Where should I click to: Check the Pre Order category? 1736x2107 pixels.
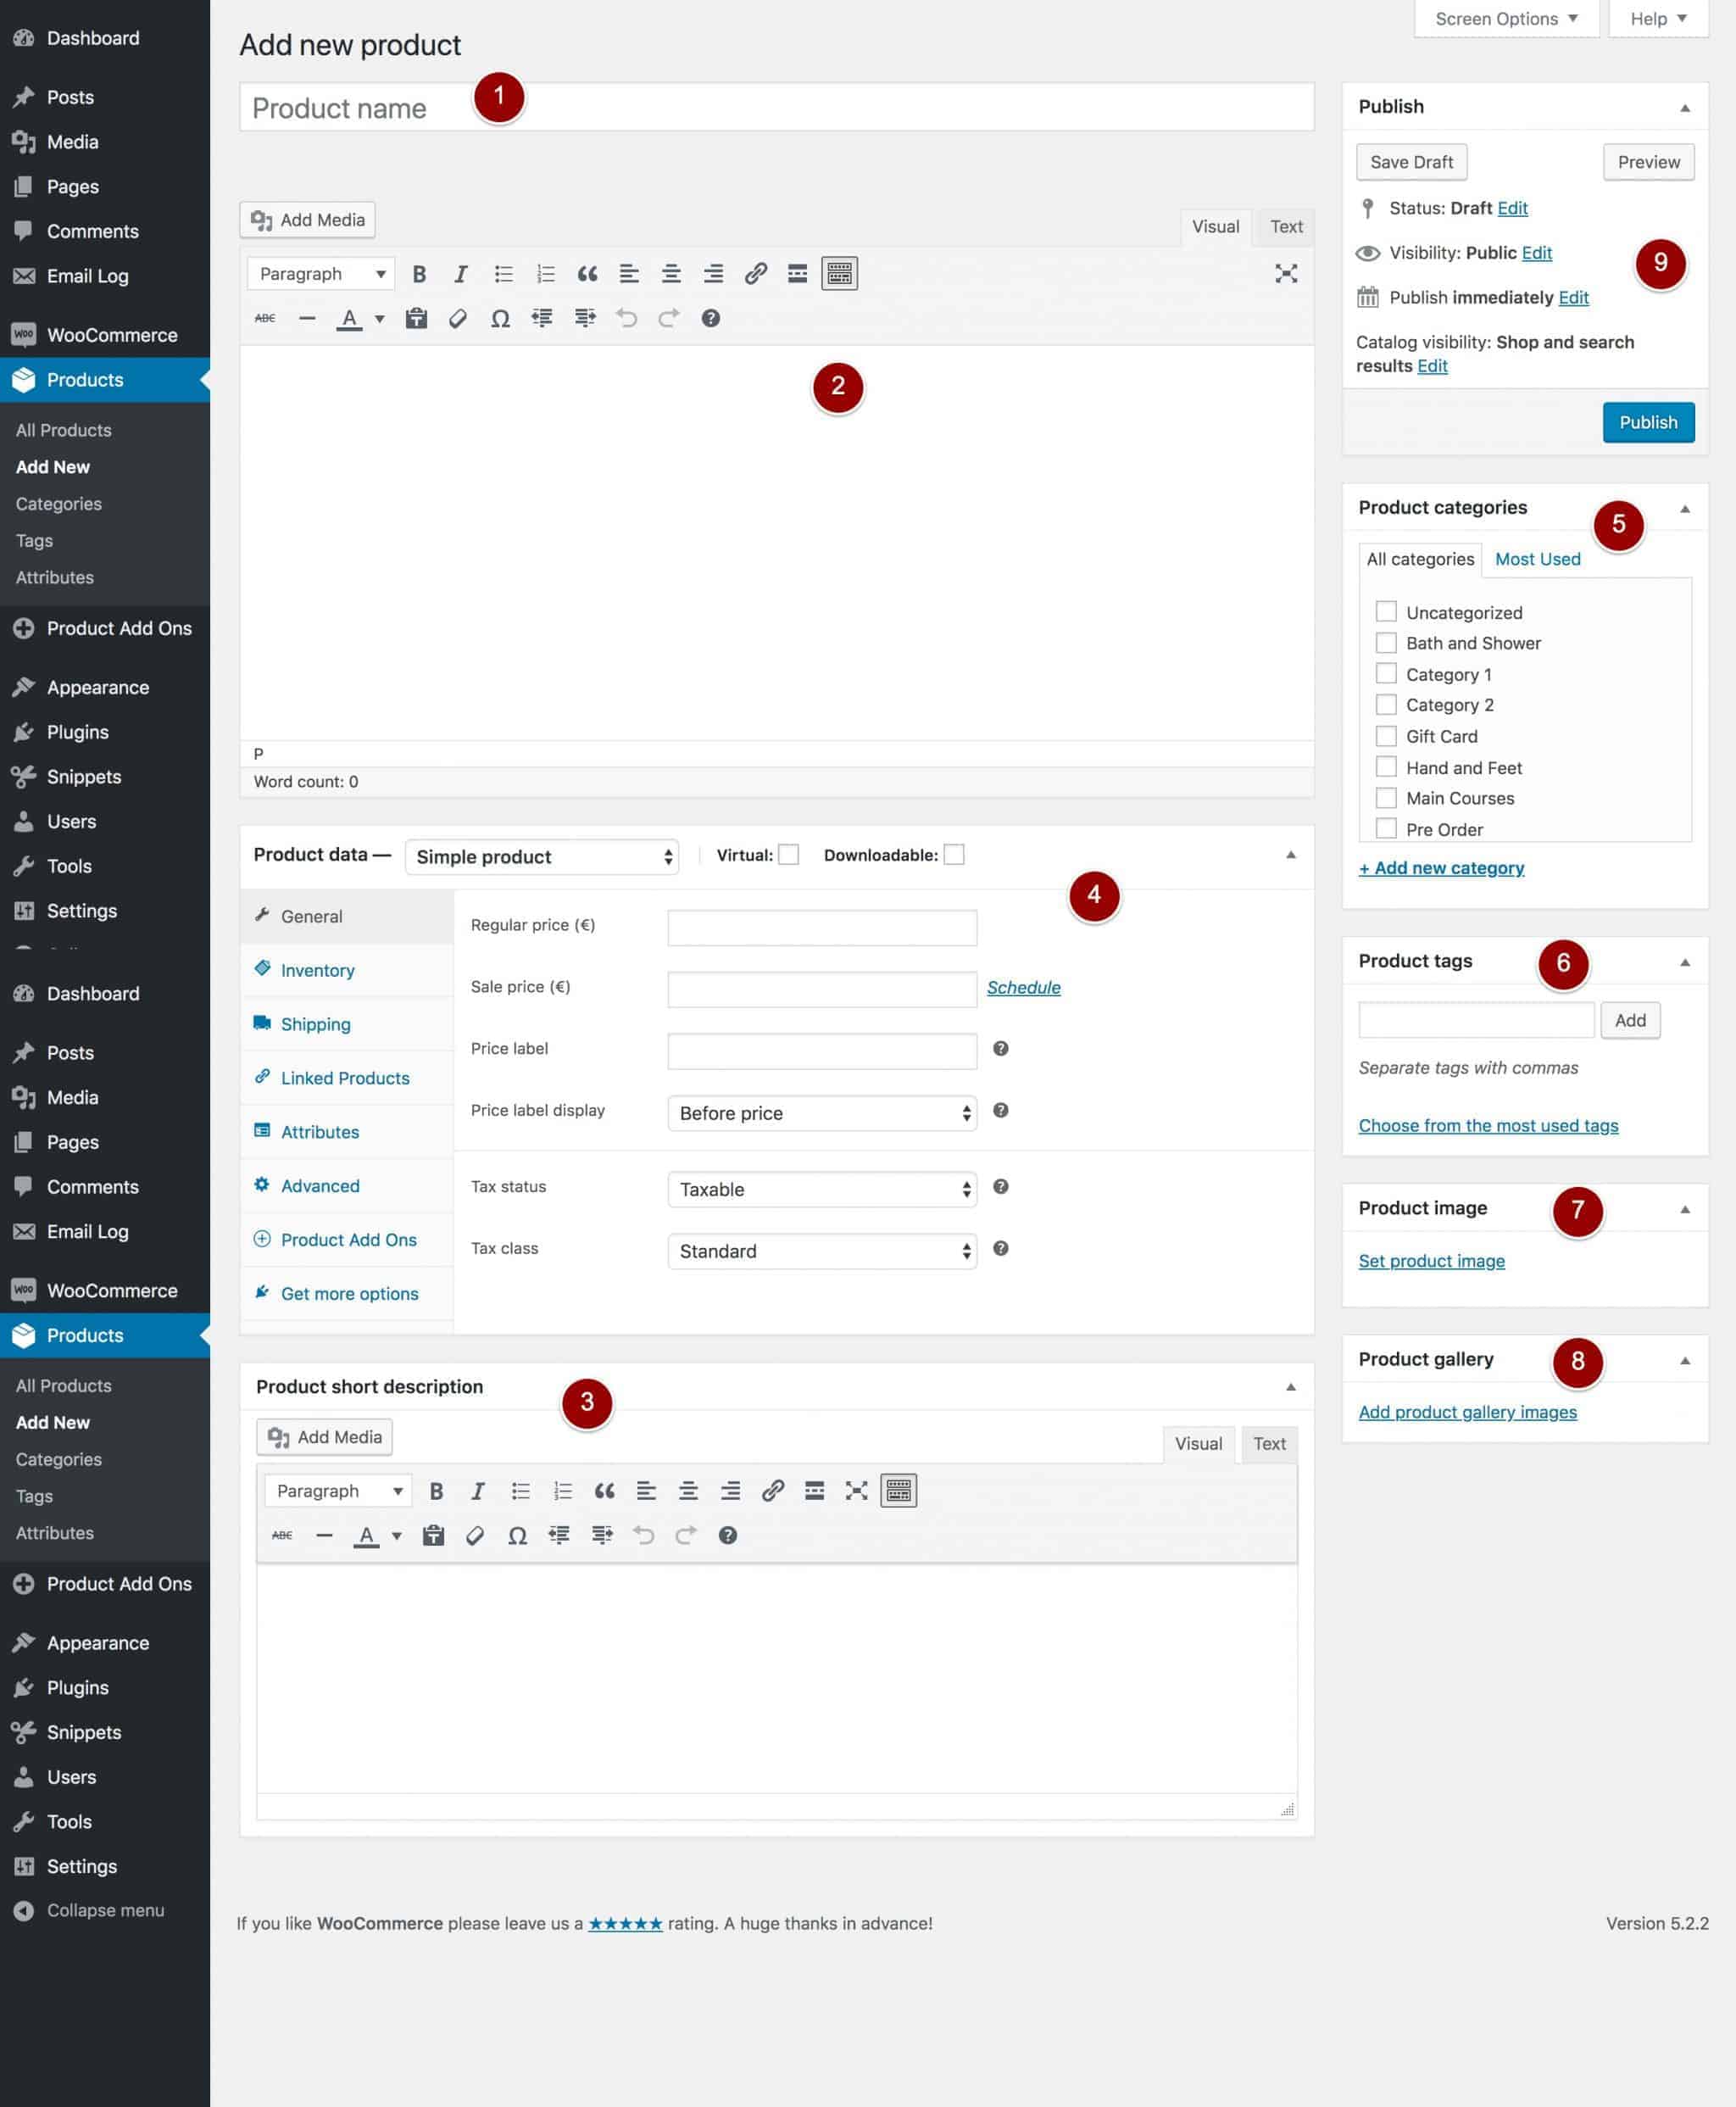(x=1386, y=829)
